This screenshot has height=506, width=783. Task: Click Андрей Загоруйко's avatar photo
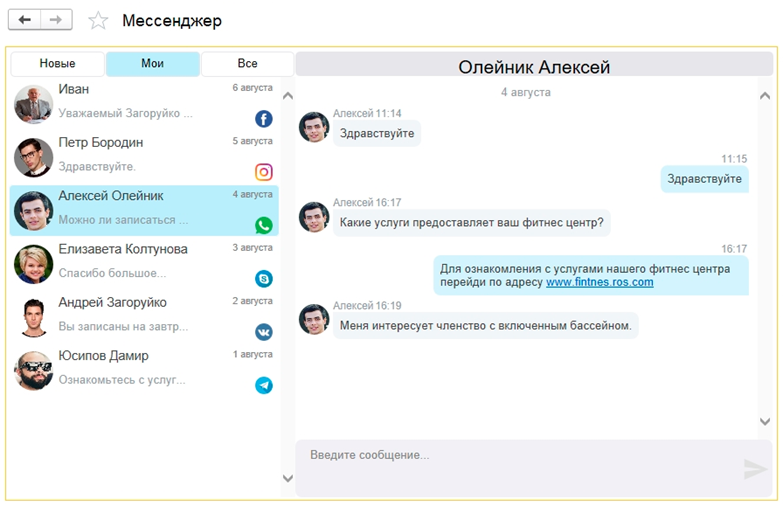click(x=33, y=317)
